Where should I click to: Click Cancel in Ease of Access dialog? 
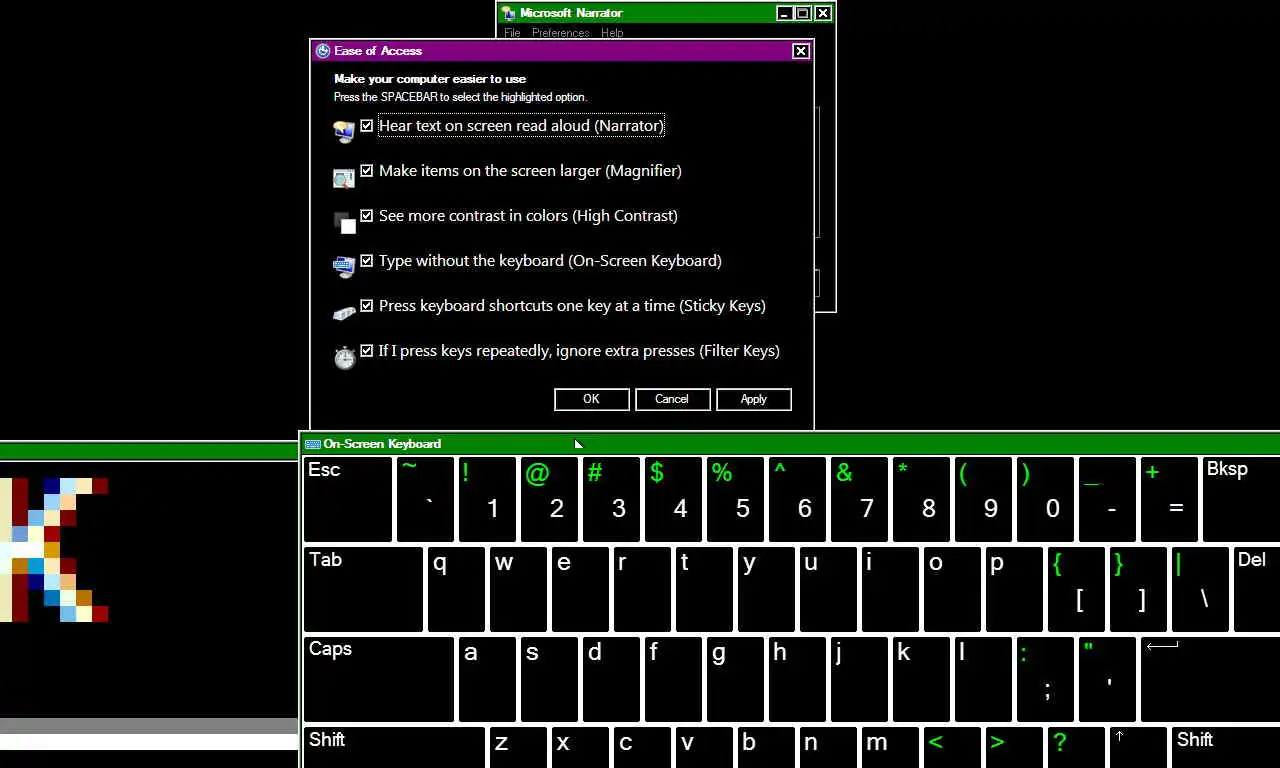pos(672,399)
